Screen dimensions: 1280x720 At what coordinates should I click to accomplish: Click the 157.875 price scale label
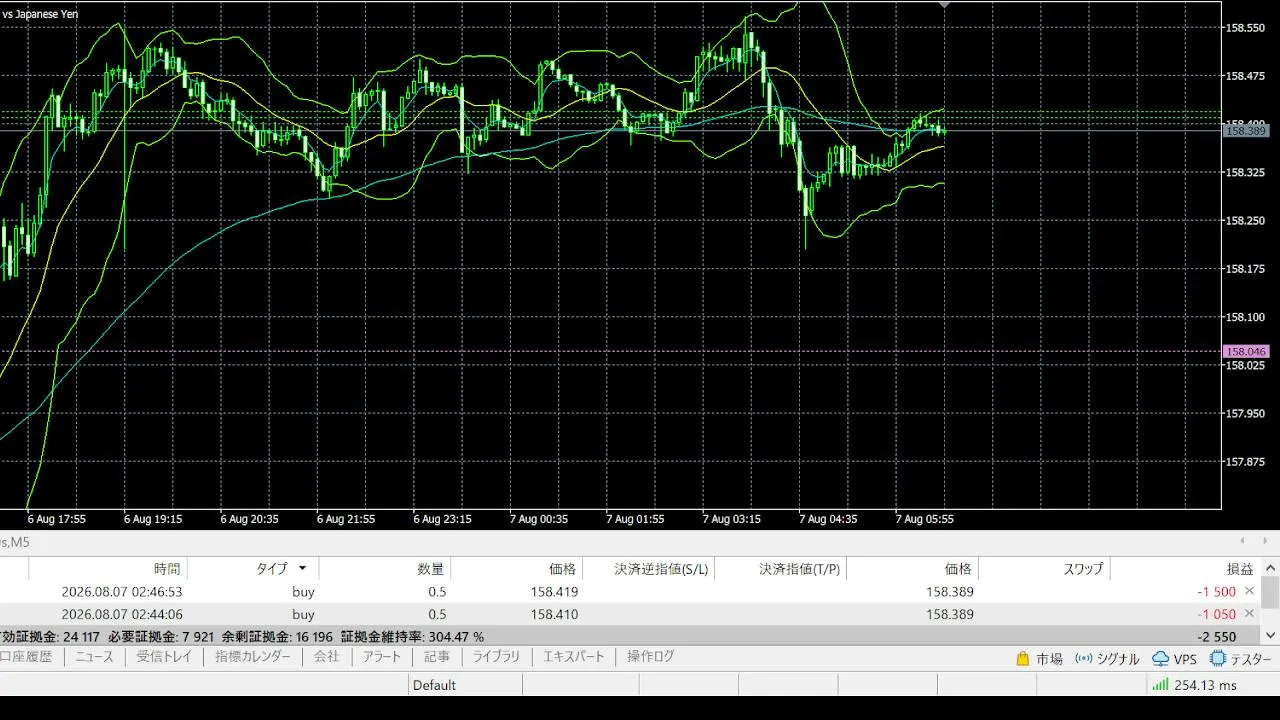point(1245,461)
